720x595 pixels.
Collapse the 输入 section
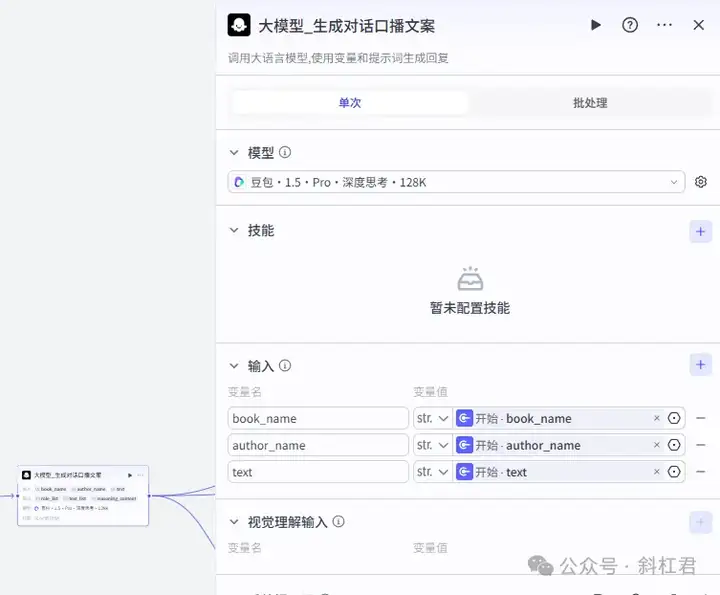[234, 366]
